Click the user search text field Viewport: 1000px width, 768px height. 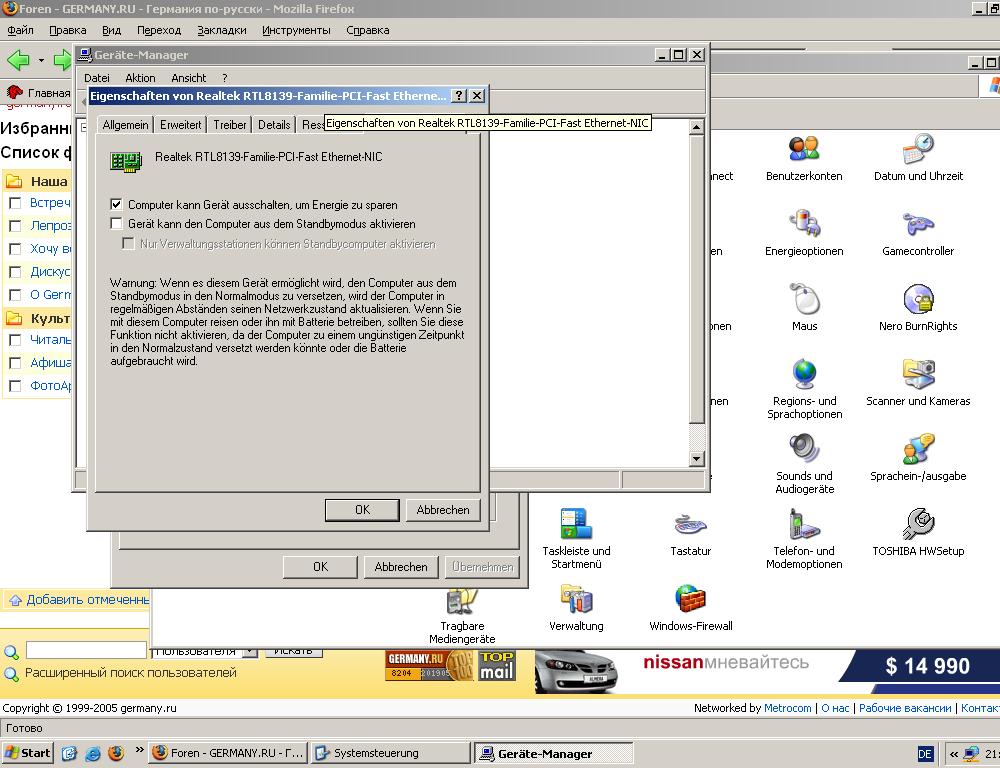pos(86,651)
